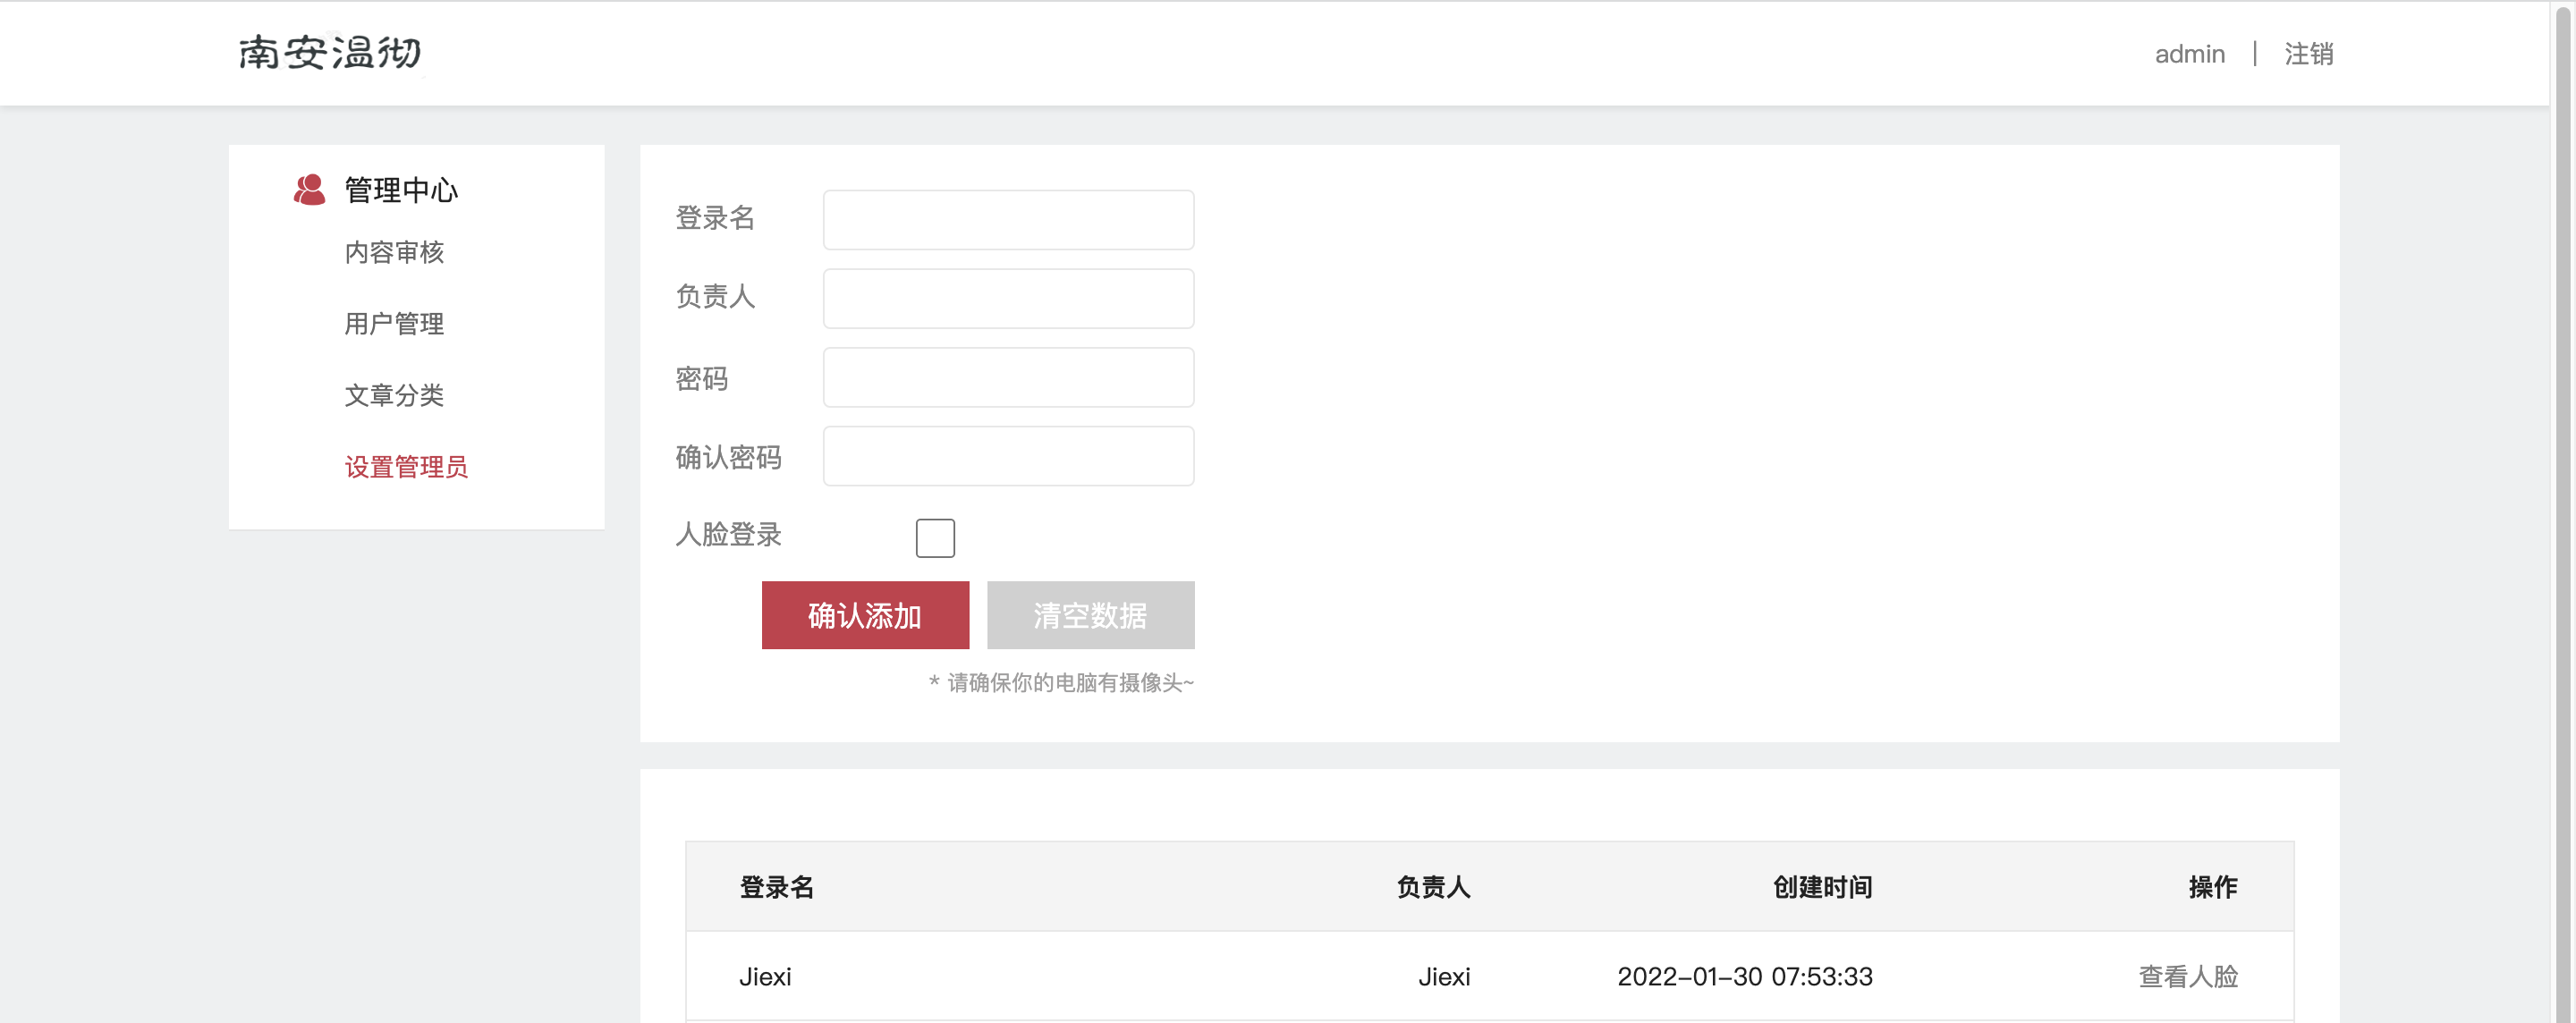Open the 设置管理员 sidebar item

pos(406,467)
